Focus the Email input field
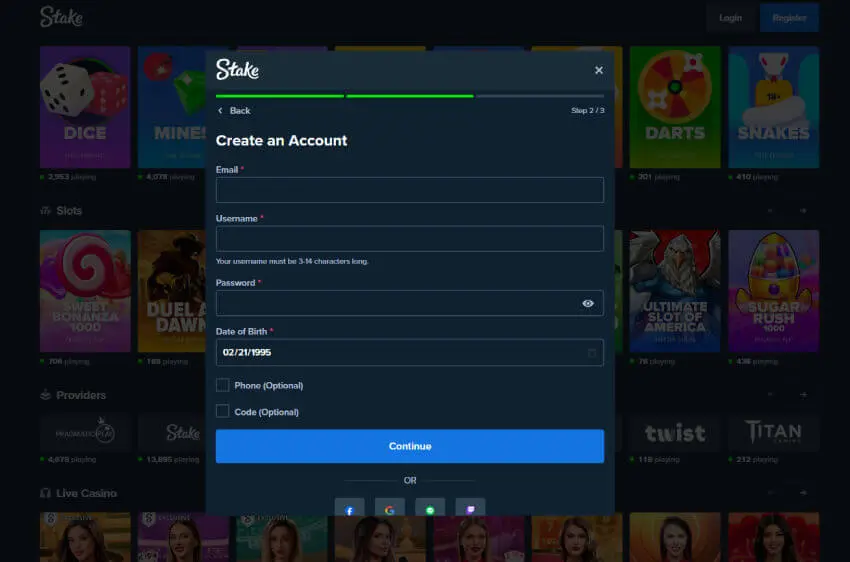Image resolution: width=850 pixels, height=562 pixels. pos(410,190)
